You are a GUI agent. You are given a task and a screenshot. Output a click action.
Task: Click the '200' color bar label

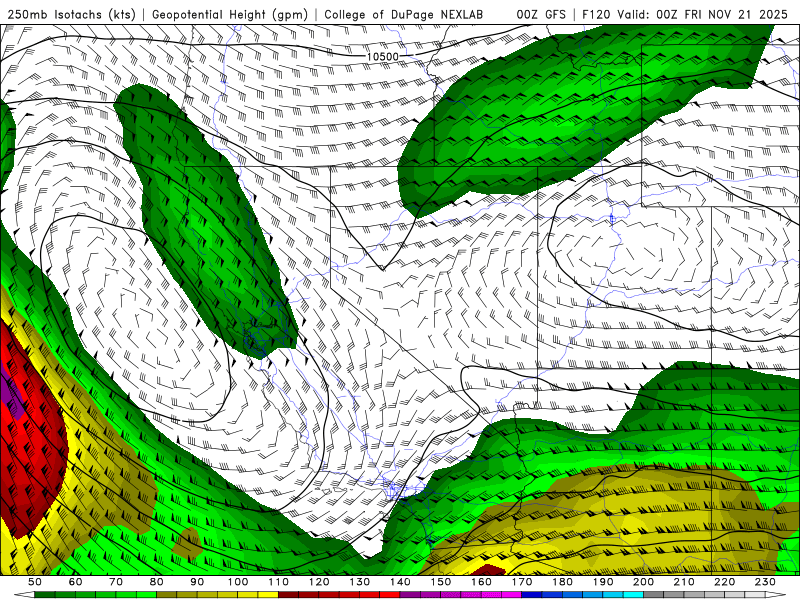pos(643,582)
